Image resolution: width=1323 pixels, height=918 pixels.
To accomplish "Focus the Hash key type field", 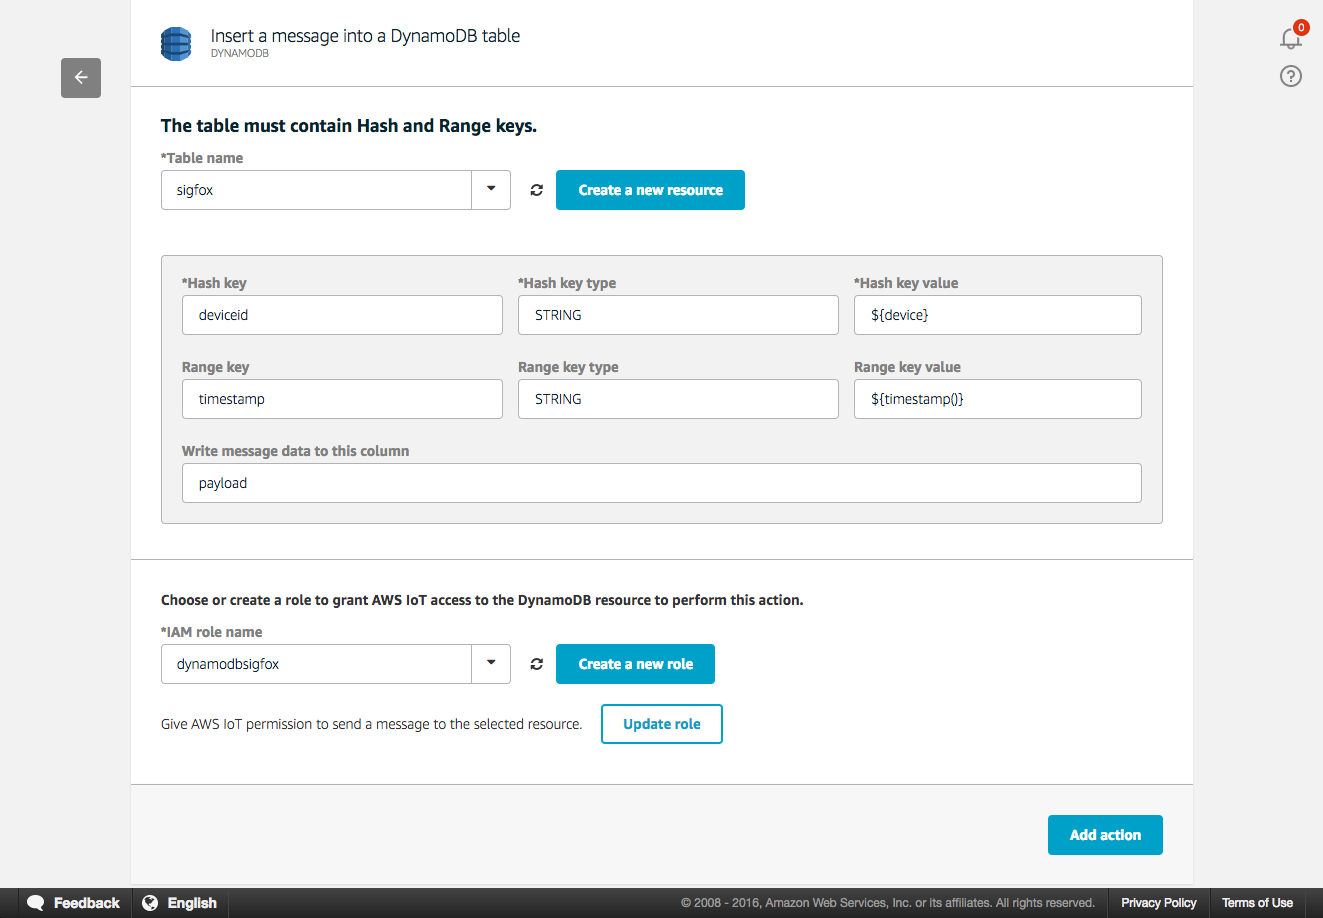I will click(678, 315).
